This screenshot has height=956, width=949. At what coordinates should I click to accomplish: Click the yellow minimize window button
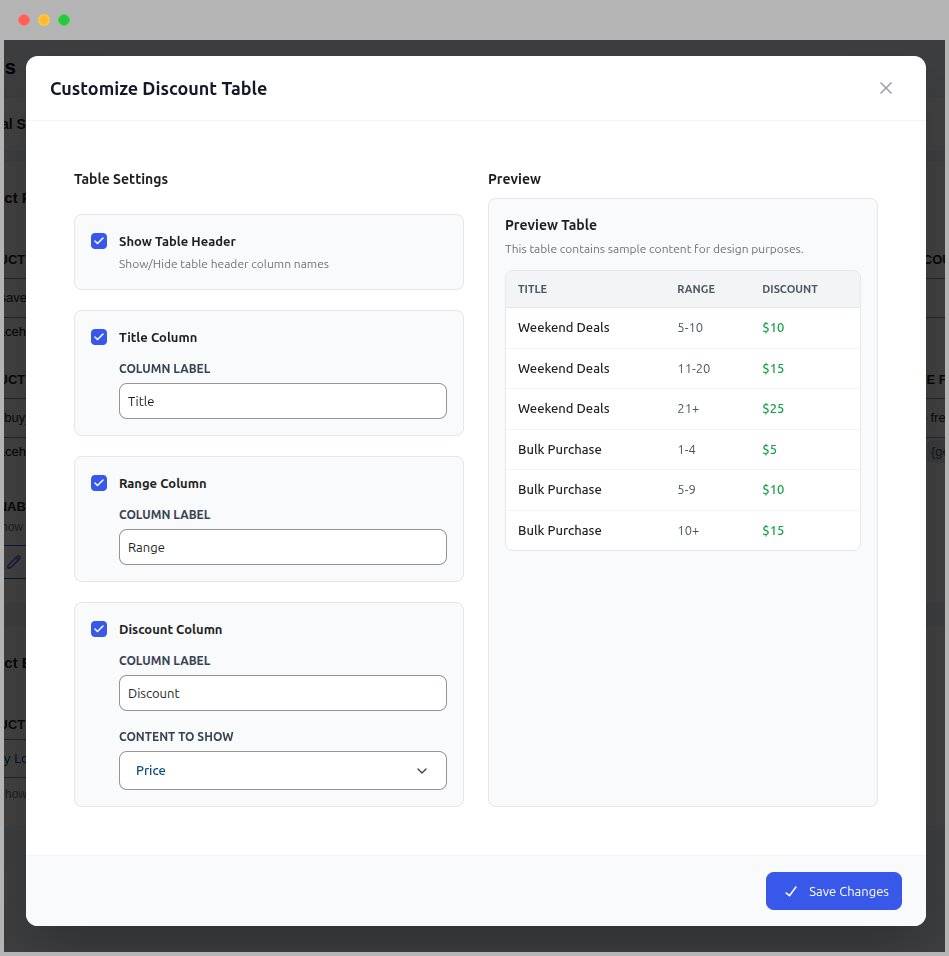pyautogui.click(x=44, y=20)
